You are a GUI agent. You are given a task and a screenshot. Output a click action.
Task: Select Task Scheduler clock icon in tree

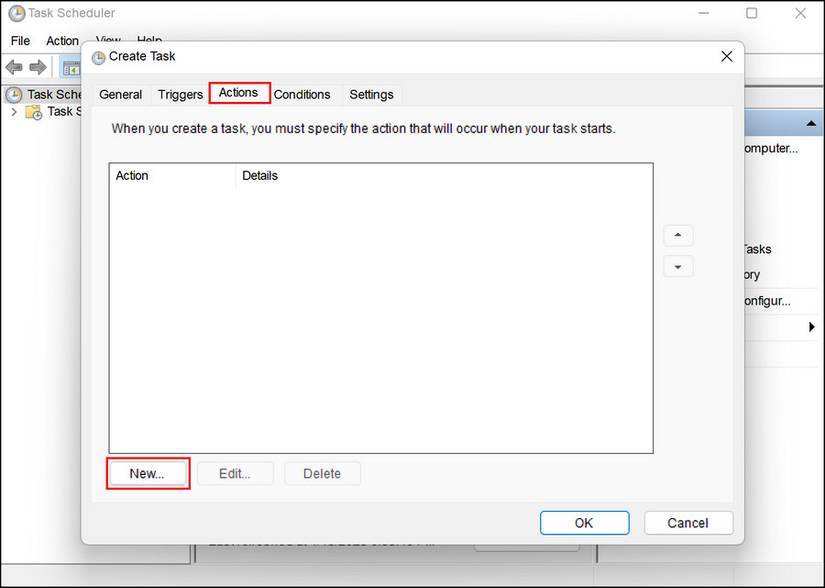[x=14, y=95]
